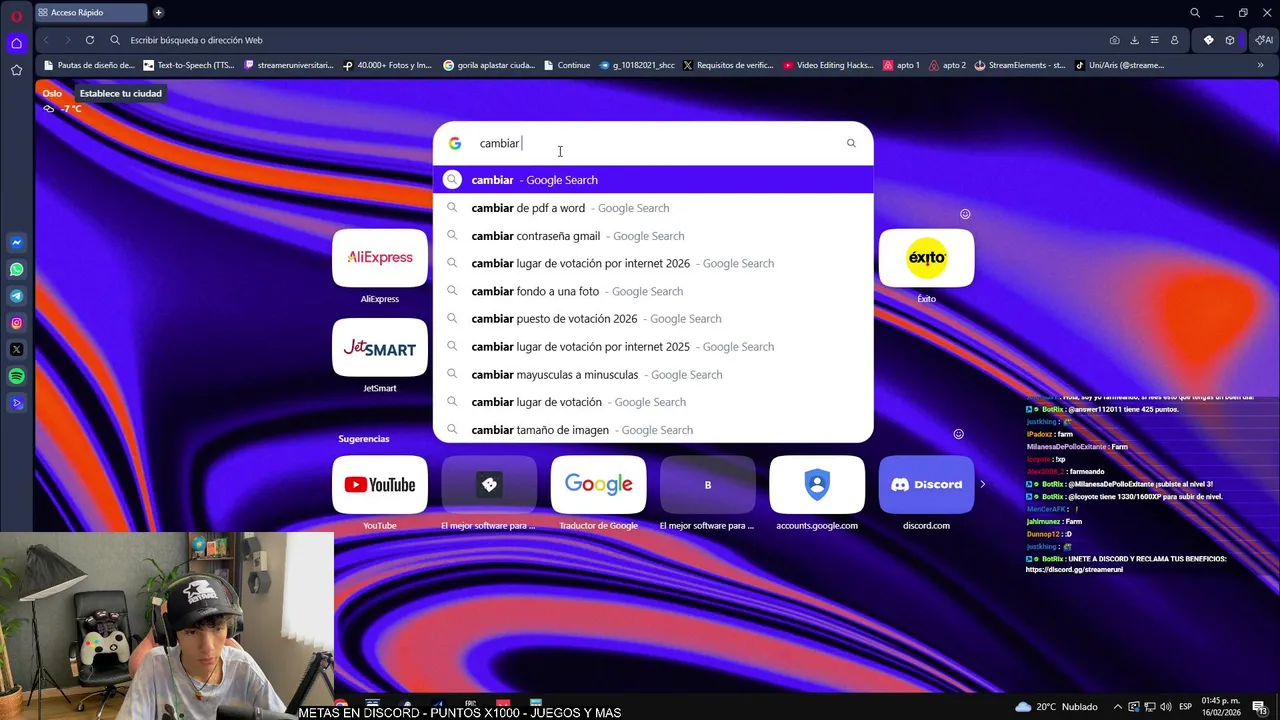Open Facebook Messenger in sidebar
This screenshot has height=720, width=1280.
pyautogui.click(x=16, y=243)
